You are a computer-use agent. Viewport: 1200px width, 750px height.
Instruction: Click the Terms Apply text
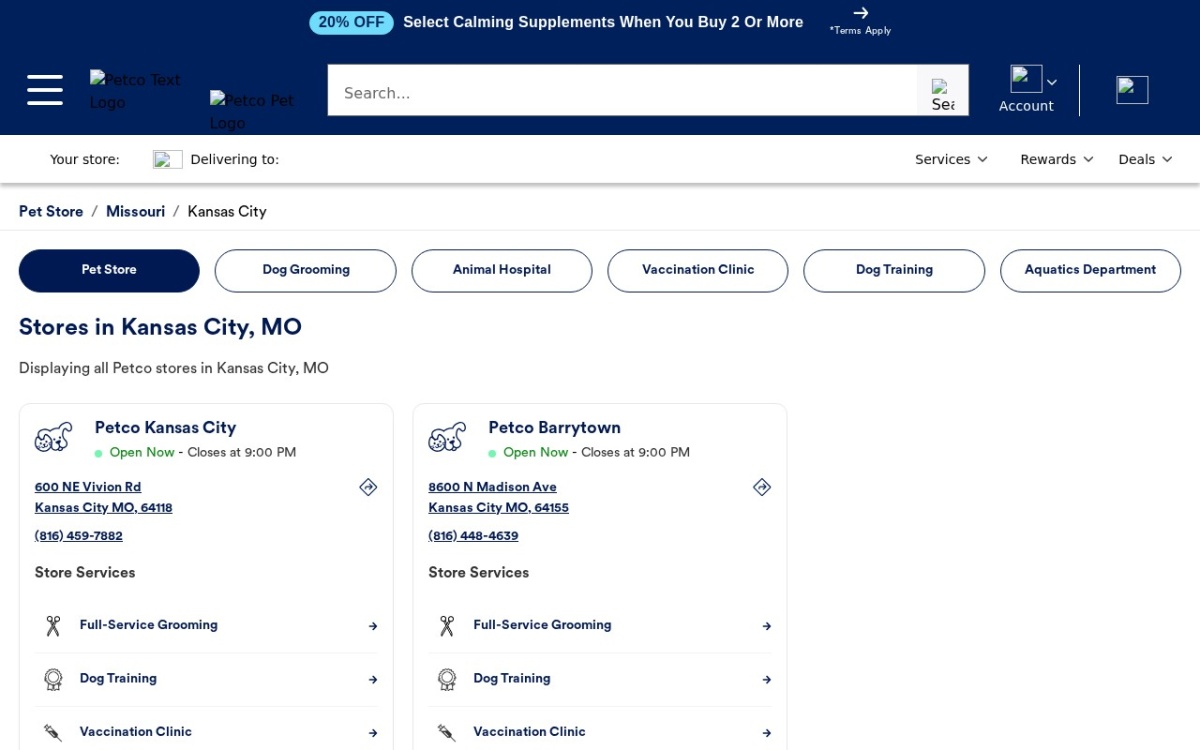[860, 31]
